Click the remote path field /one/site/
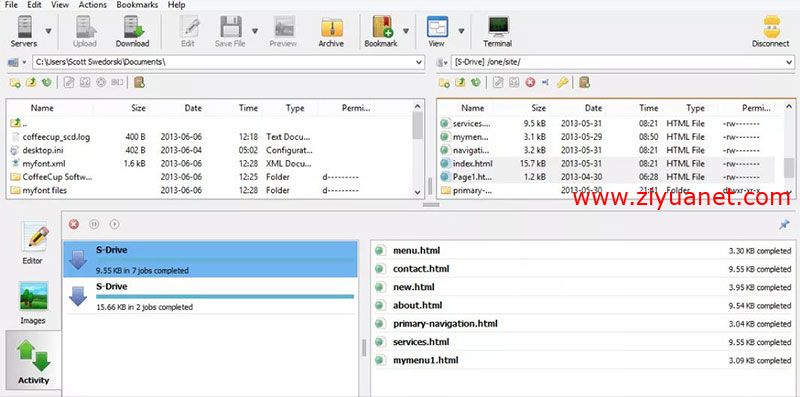Screen dimensions: 800x397 (x=622, y=62)
